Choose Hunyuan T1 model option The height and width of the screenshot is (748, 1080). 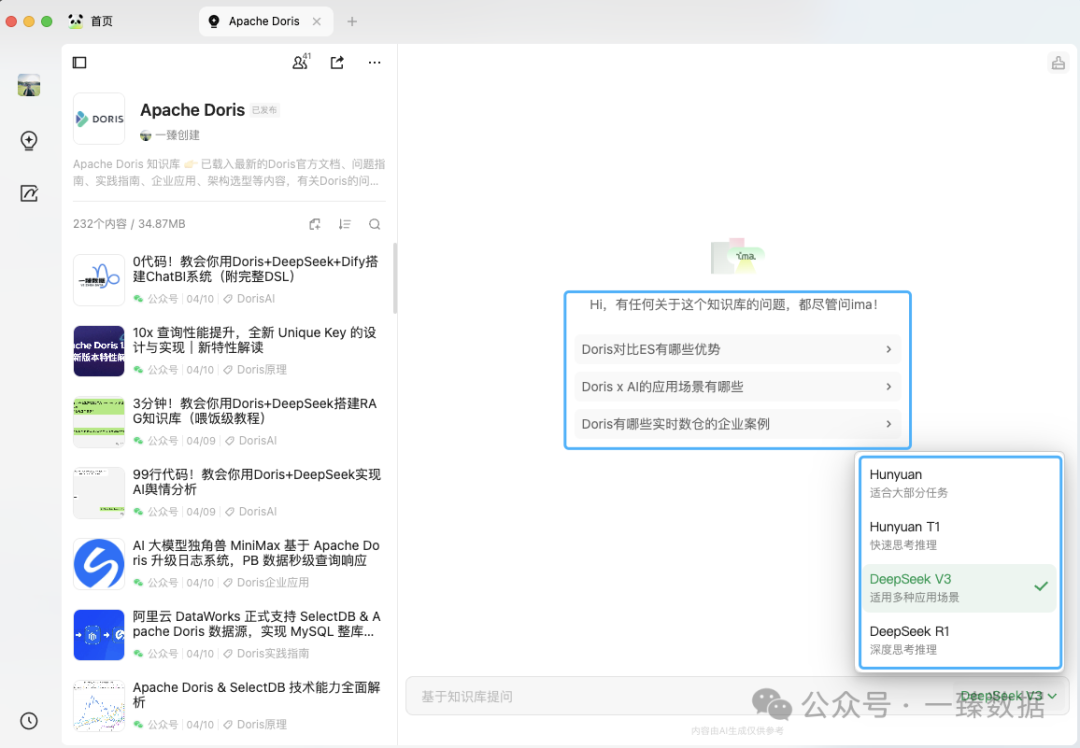click(x=959, y=536)
